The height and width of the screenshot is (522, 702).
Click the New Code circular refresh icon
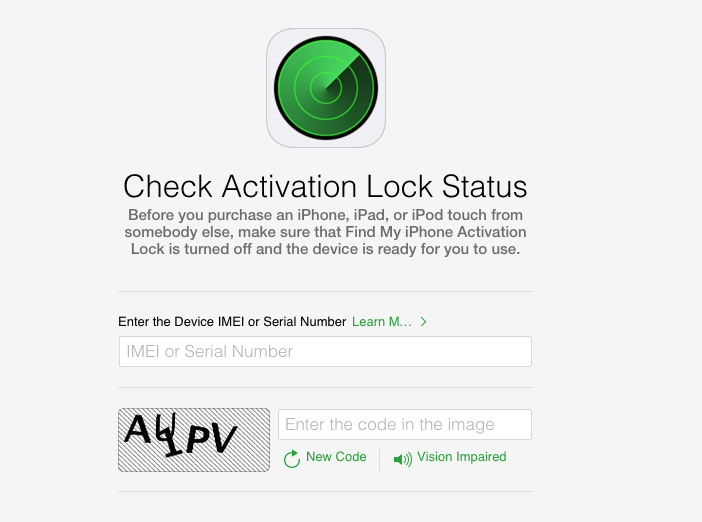pos(291,458)
